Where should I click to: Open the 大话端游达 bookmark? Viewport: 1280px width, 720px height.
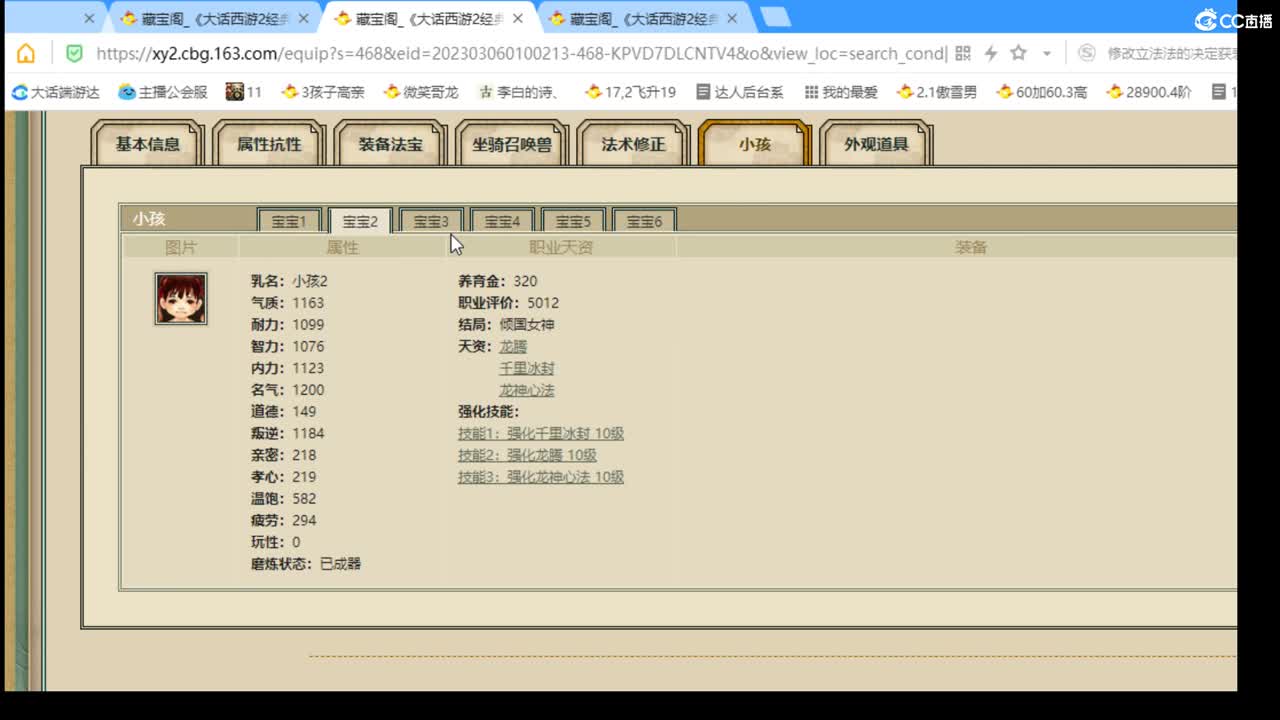tap(56, 92)
